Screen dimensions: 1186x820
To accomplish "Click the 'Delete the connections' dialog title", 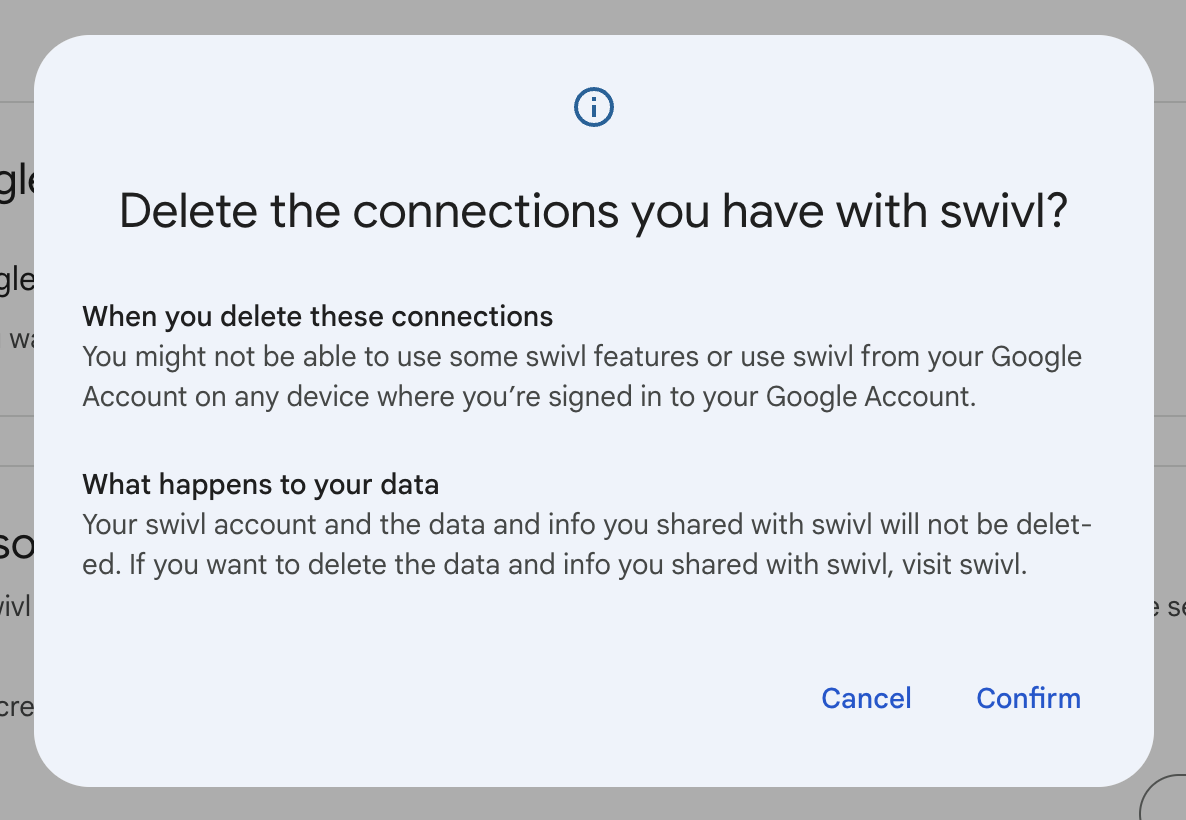I will (x=593, y=212).
